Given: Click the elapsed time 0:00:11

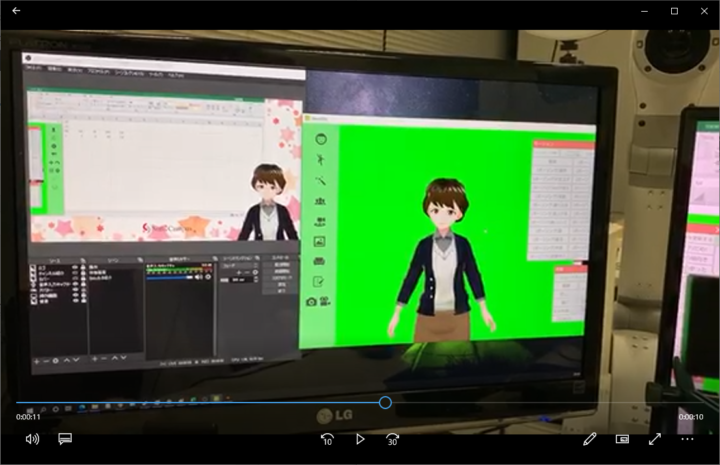Looking at the screenshot, I should pos(28,417).
